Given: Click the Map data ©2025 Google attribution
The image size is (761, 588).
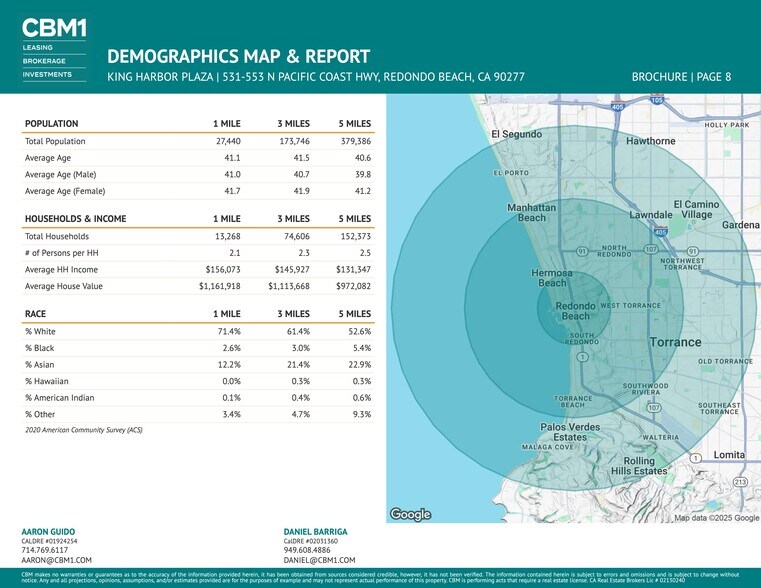Looking at the screenshot, I should pos(716,517).
